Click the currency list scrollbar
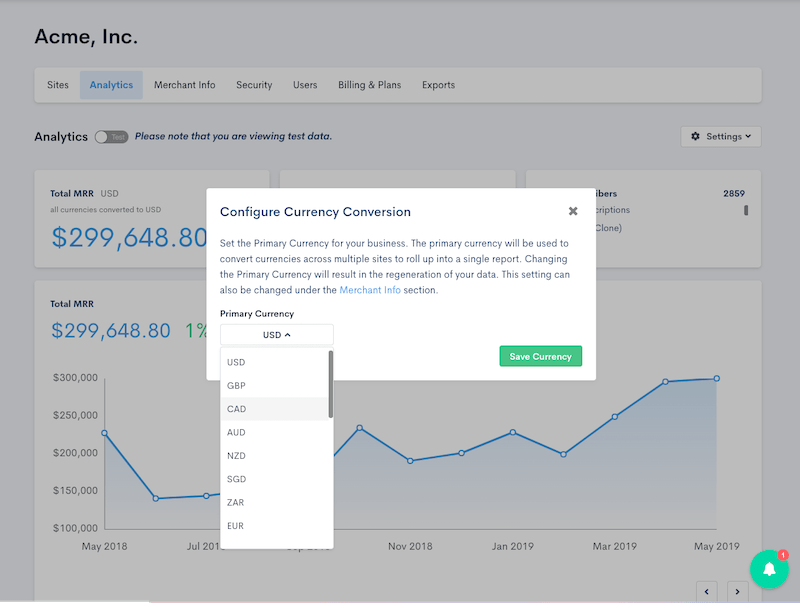 click(x=330, y=384)
